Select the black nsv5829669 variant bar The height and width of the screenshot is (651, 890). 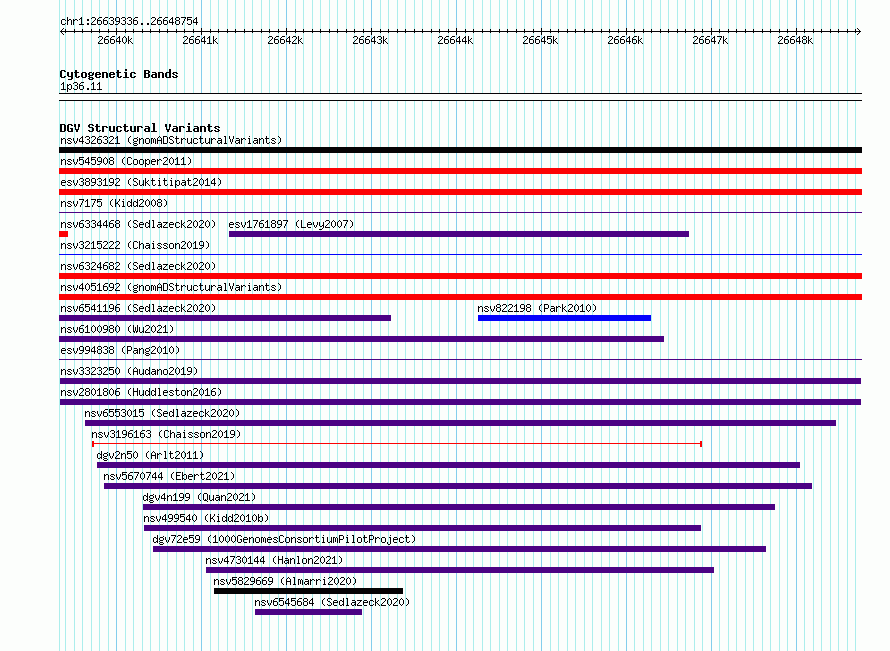[308, 591]
